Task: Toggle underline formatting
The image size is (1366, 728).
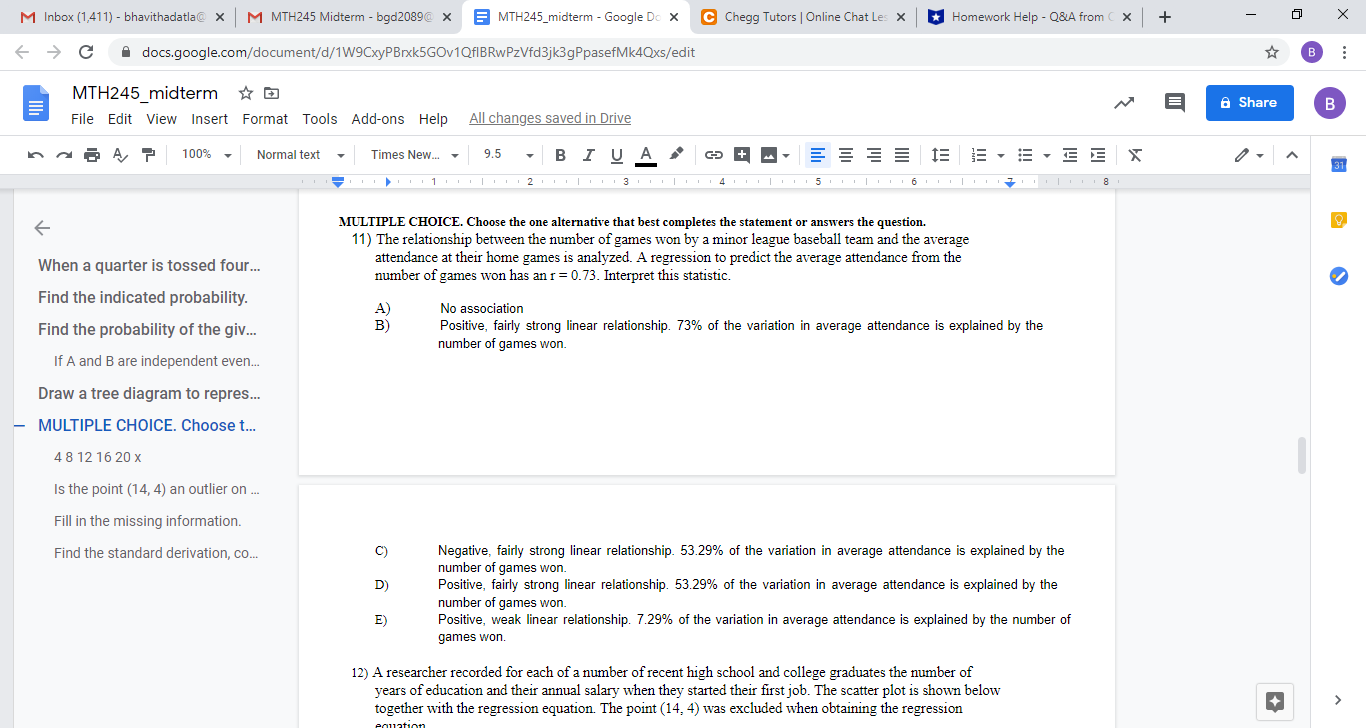Action: [616, 155]
